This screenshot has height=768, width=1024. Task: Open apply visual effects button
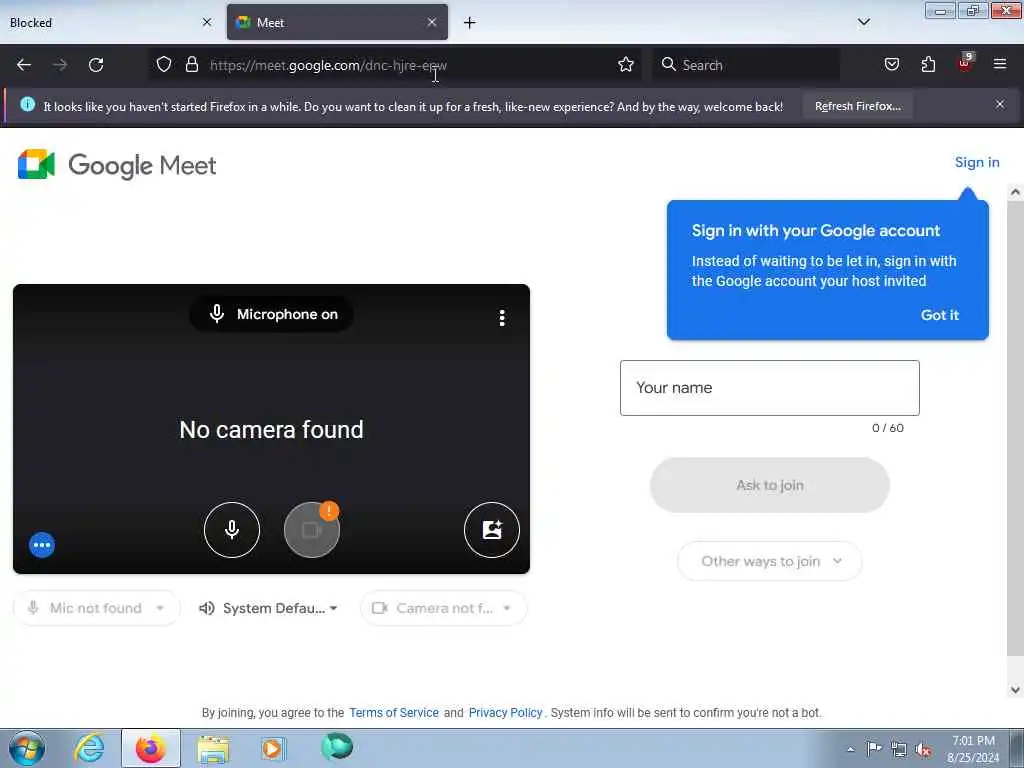[492, 530]
